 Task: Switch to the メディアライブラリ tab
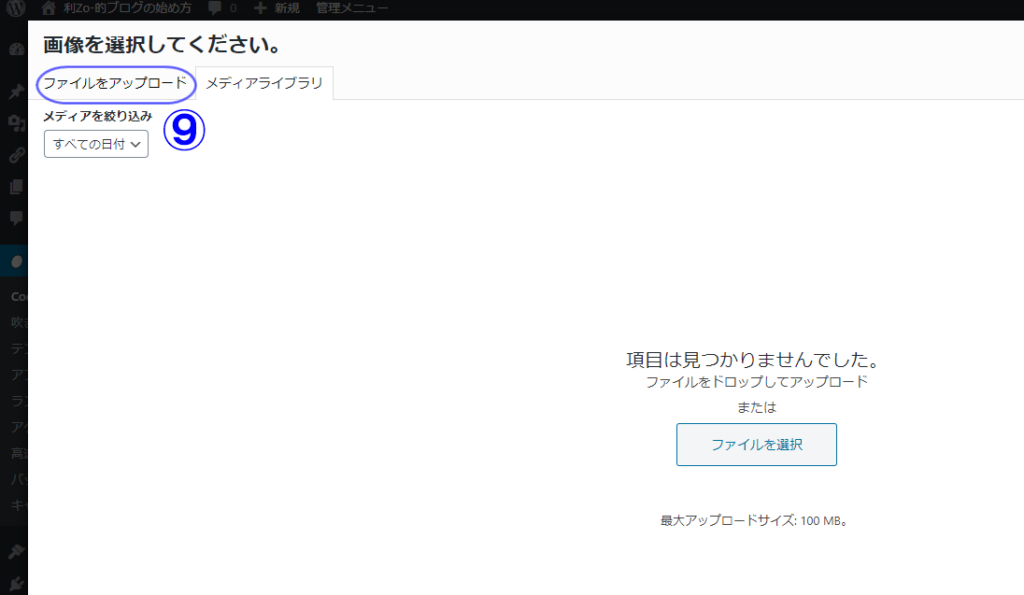tap(264, 83)
